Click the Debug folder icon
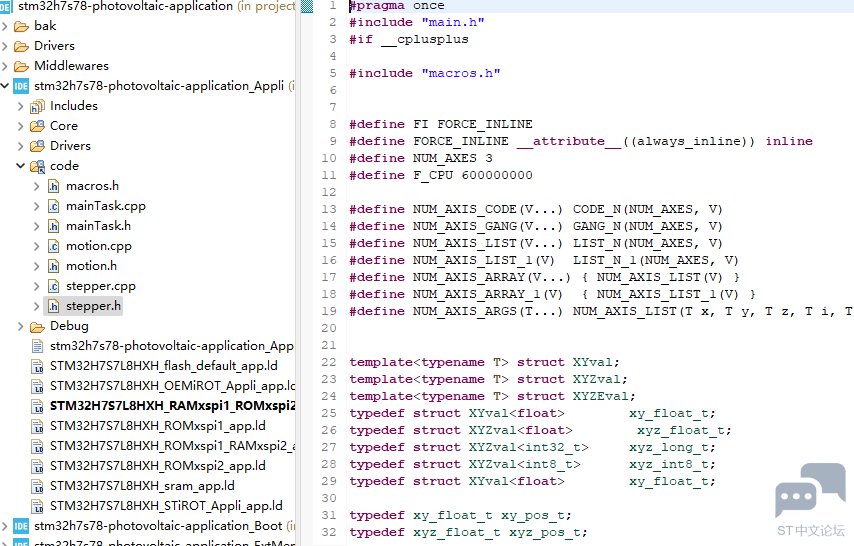The image size is (854, 546). click(x=37, y=327)
